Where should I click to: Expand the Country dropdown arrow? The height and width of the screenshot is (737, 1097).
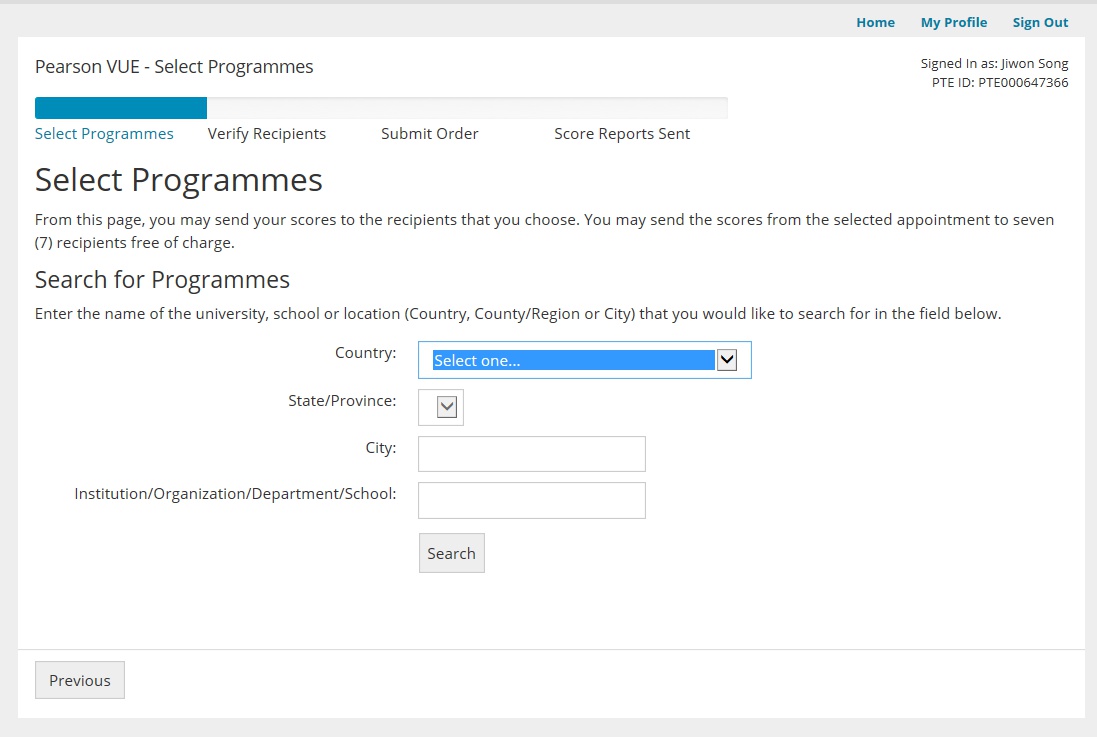click(x=727, y=361)
